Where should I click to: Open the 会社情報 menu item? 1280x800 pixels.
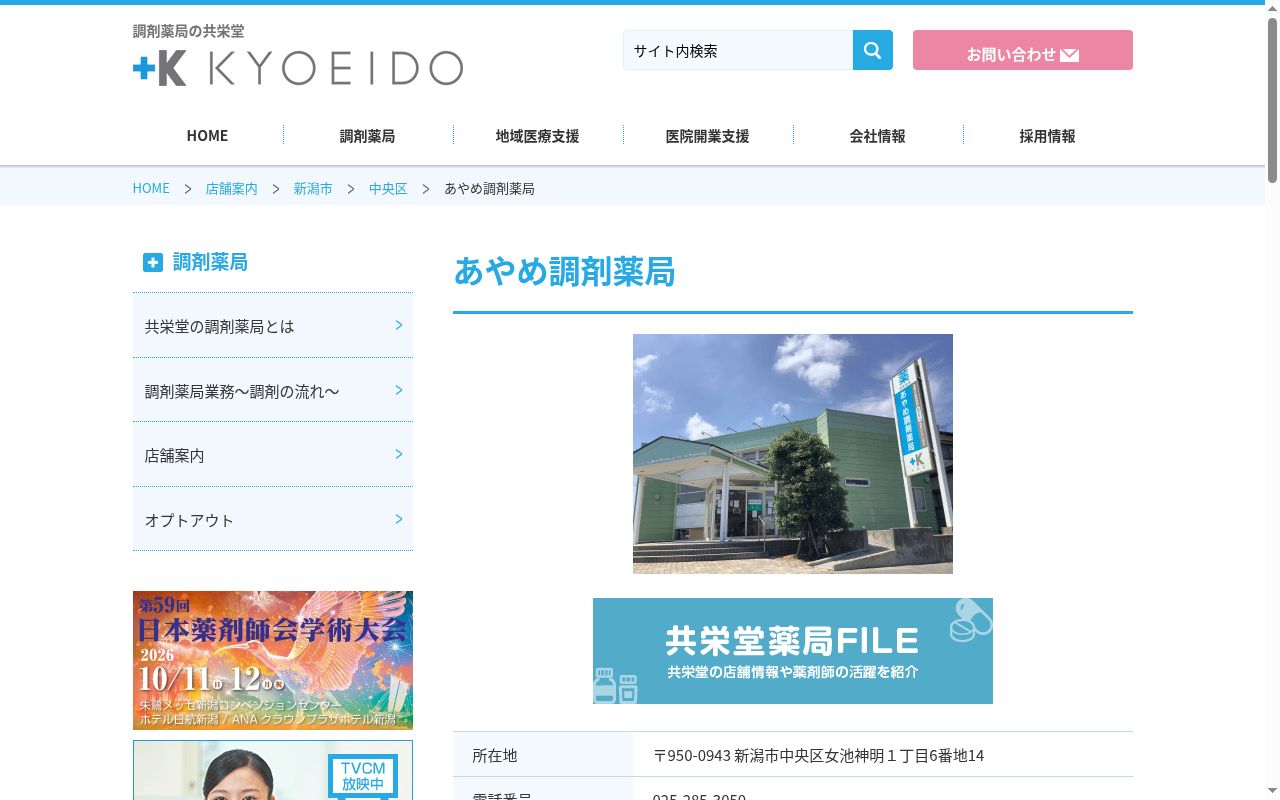click(877, 135)
